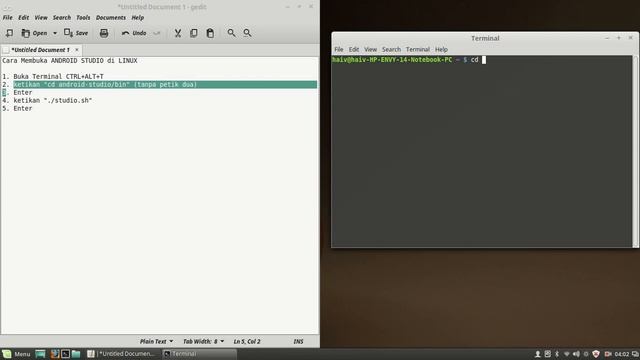Close the Untitled Document 1 tab
The height and width of the screenshot is (360, 640).
[77, 50]
